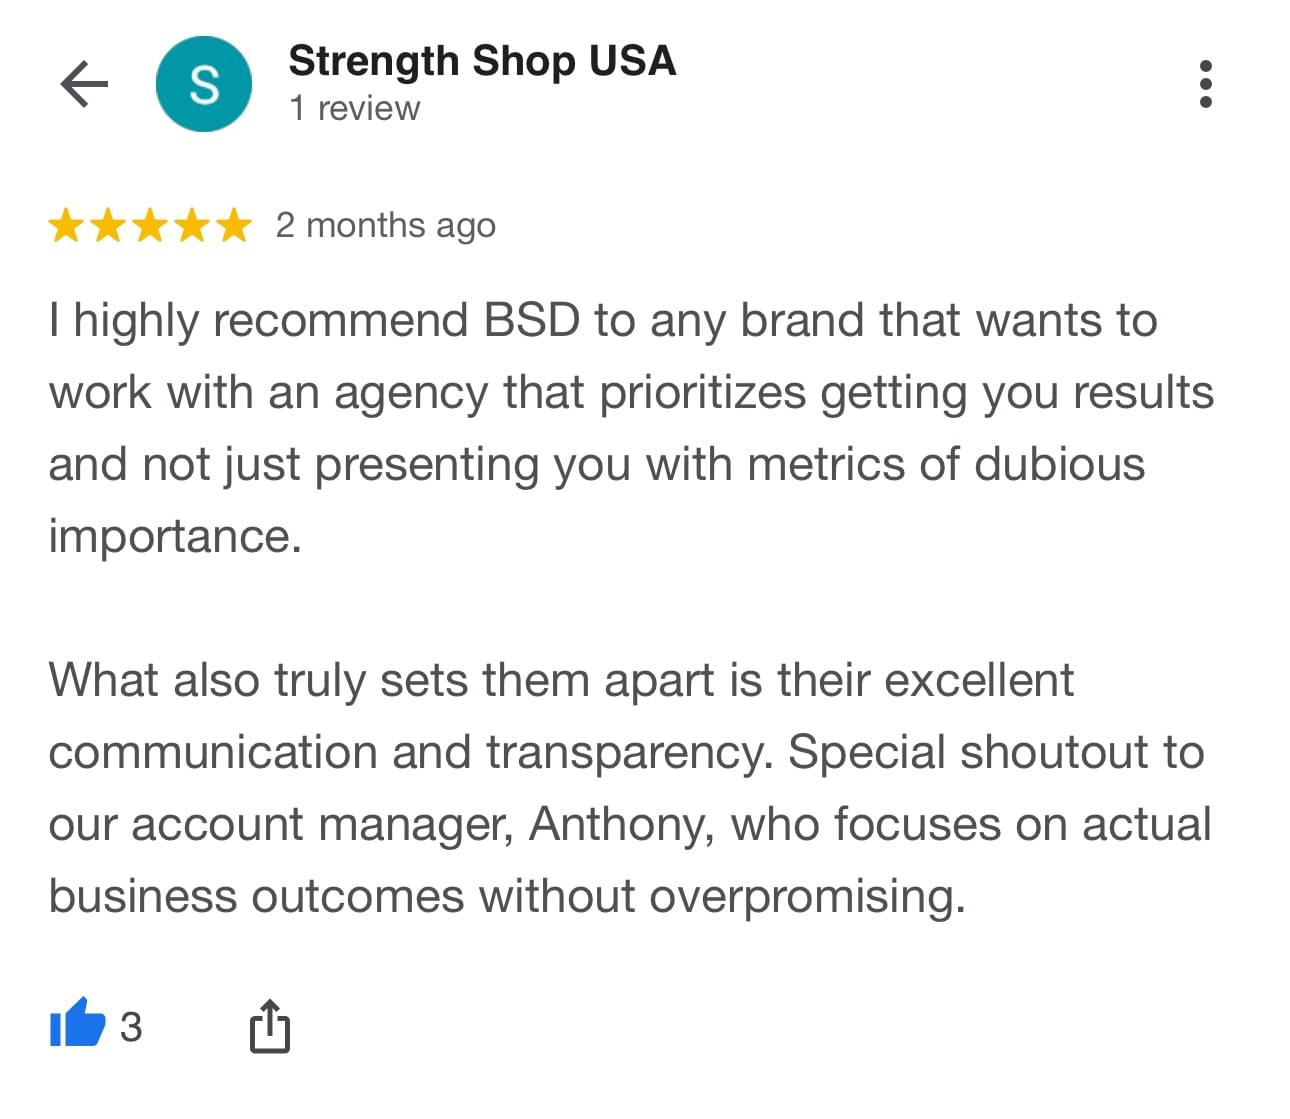Click the word "overpromising." ending the review

click(x=807, y=897)
